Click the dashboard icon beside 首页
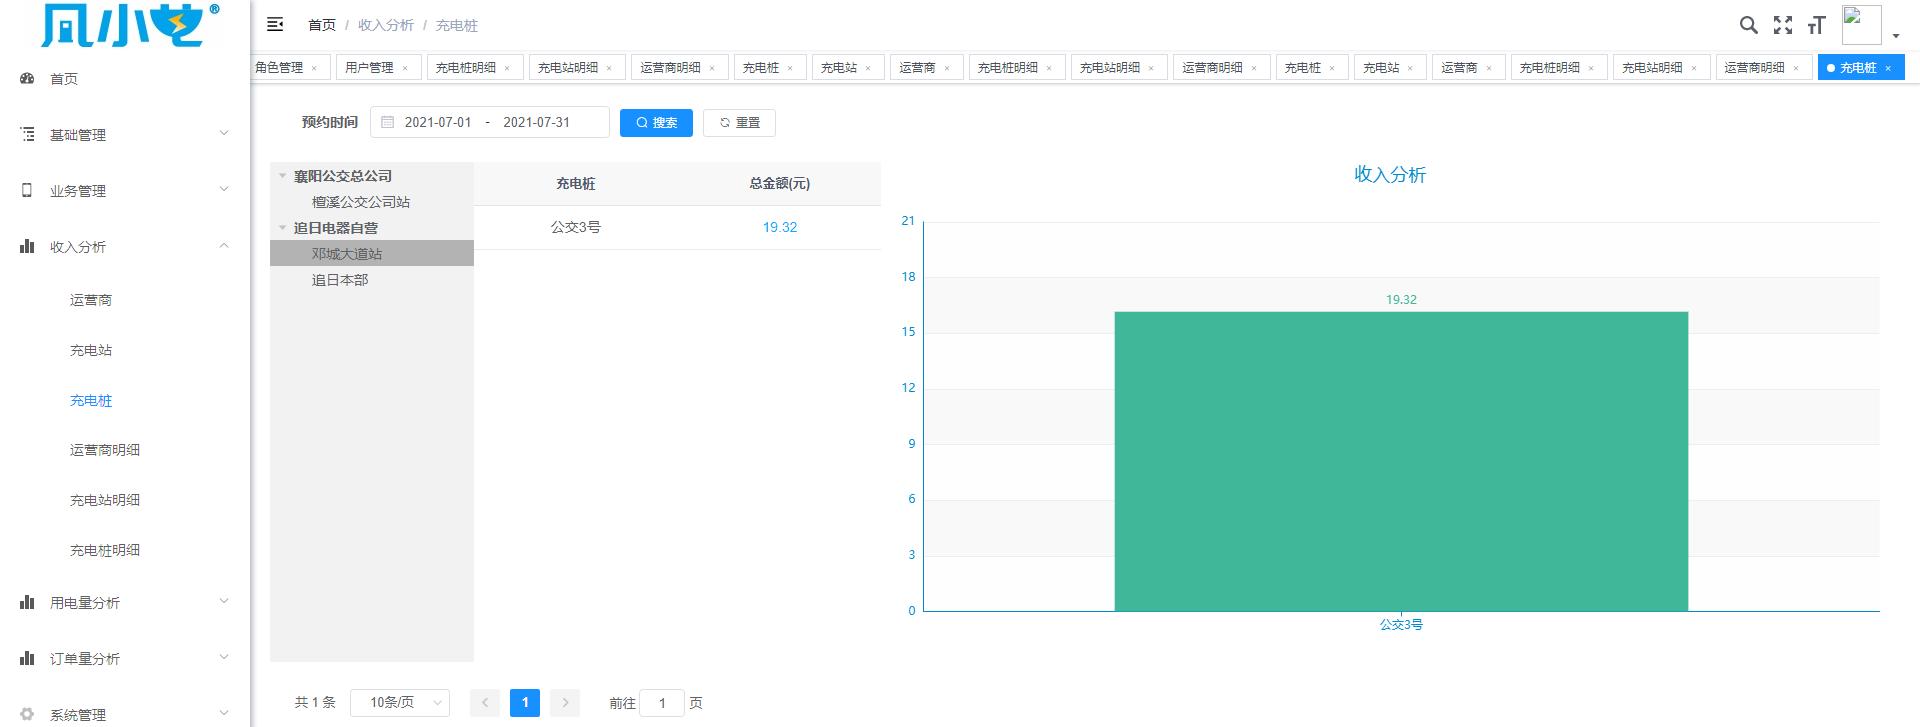 [27, 79]
